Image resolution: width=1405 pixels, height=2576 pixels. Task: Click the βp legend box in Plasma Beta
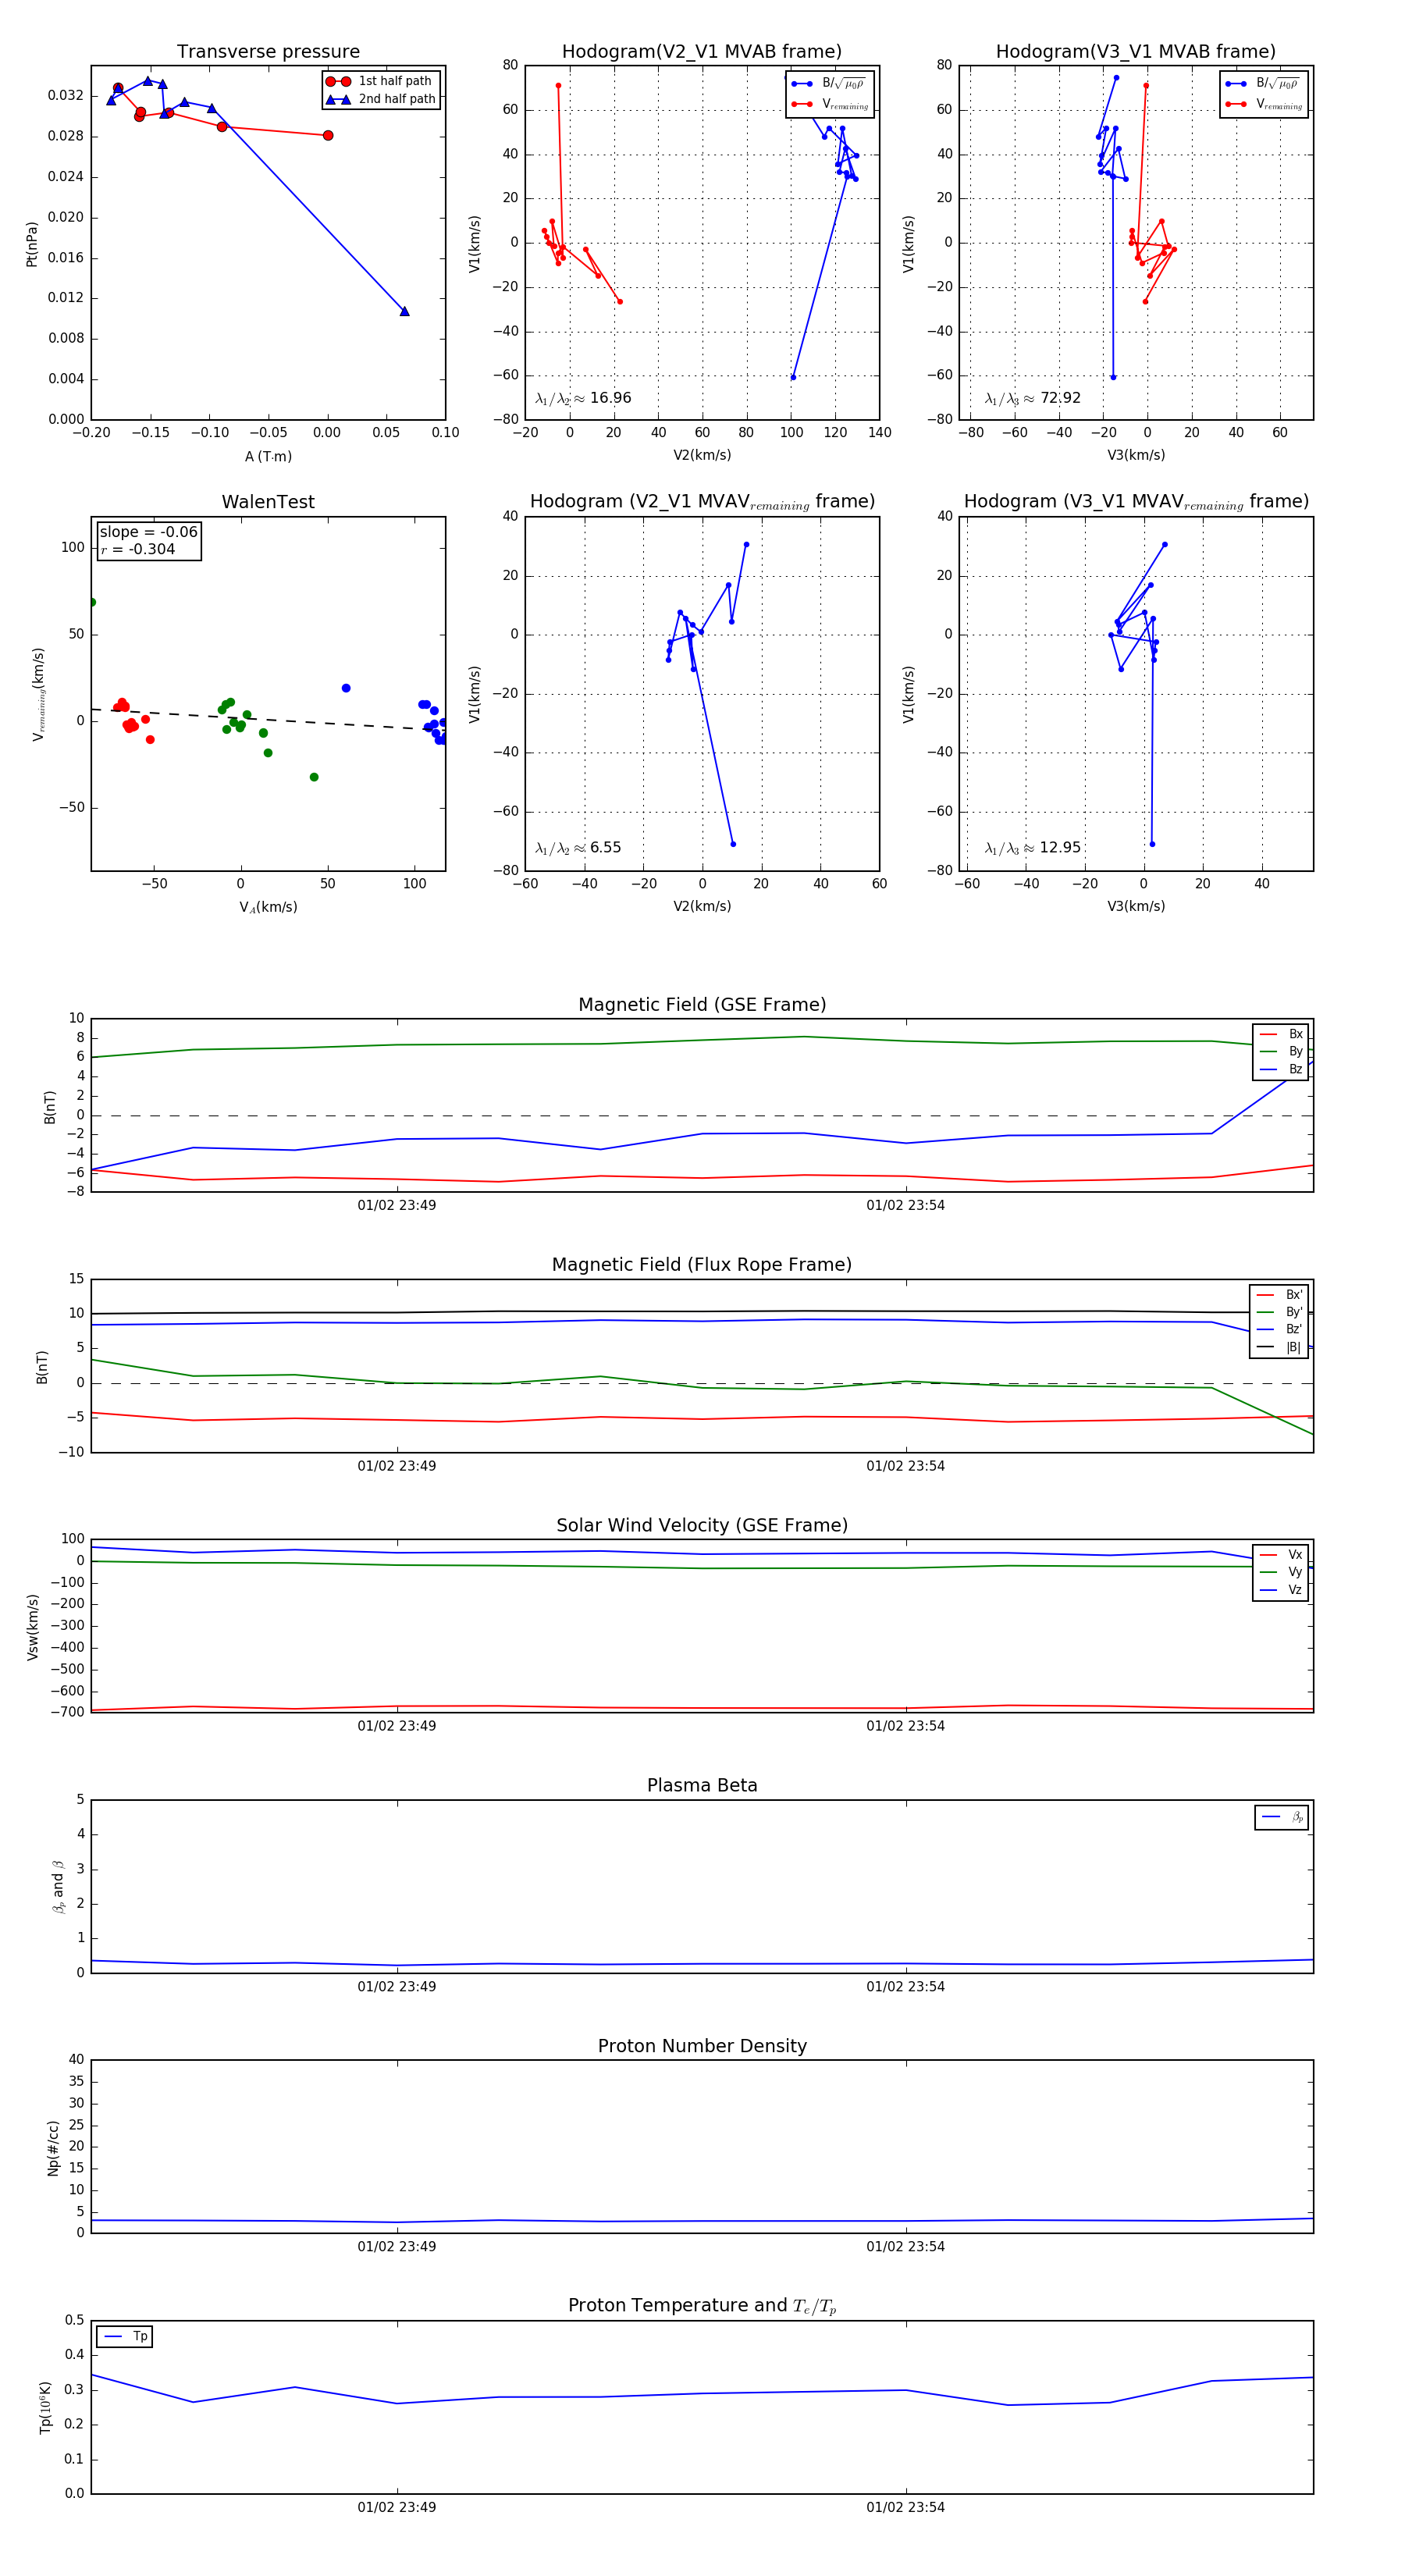coord(1282,1817)
